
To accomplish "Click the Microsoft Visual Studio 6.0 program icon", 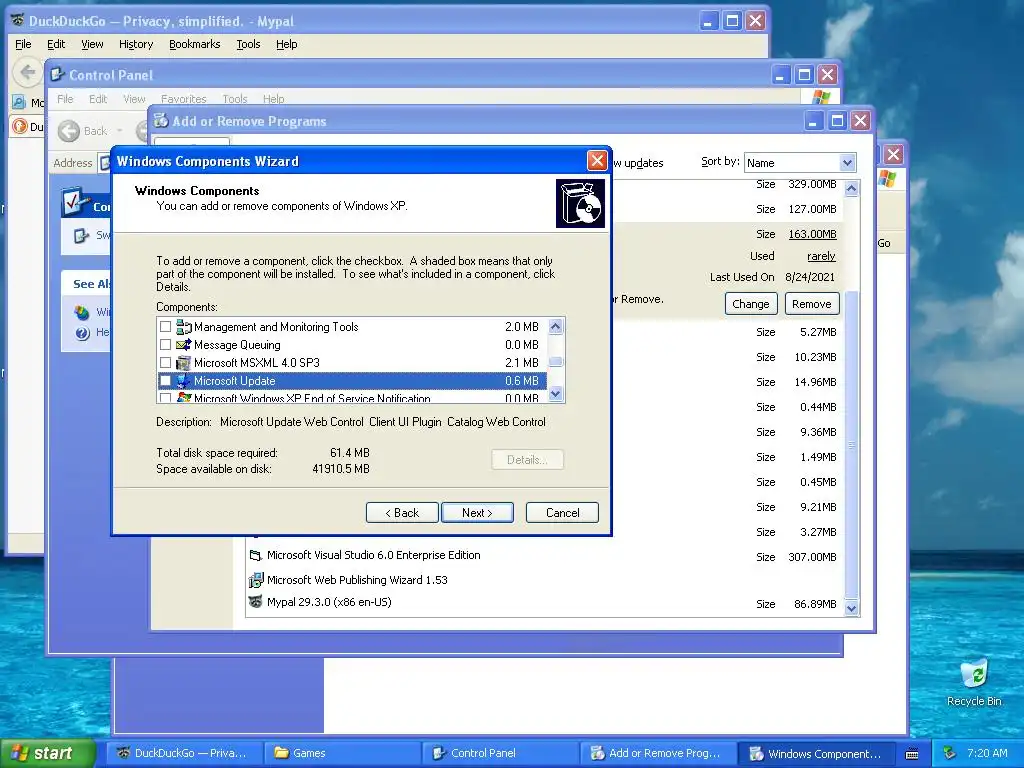I will pos(255,556).
